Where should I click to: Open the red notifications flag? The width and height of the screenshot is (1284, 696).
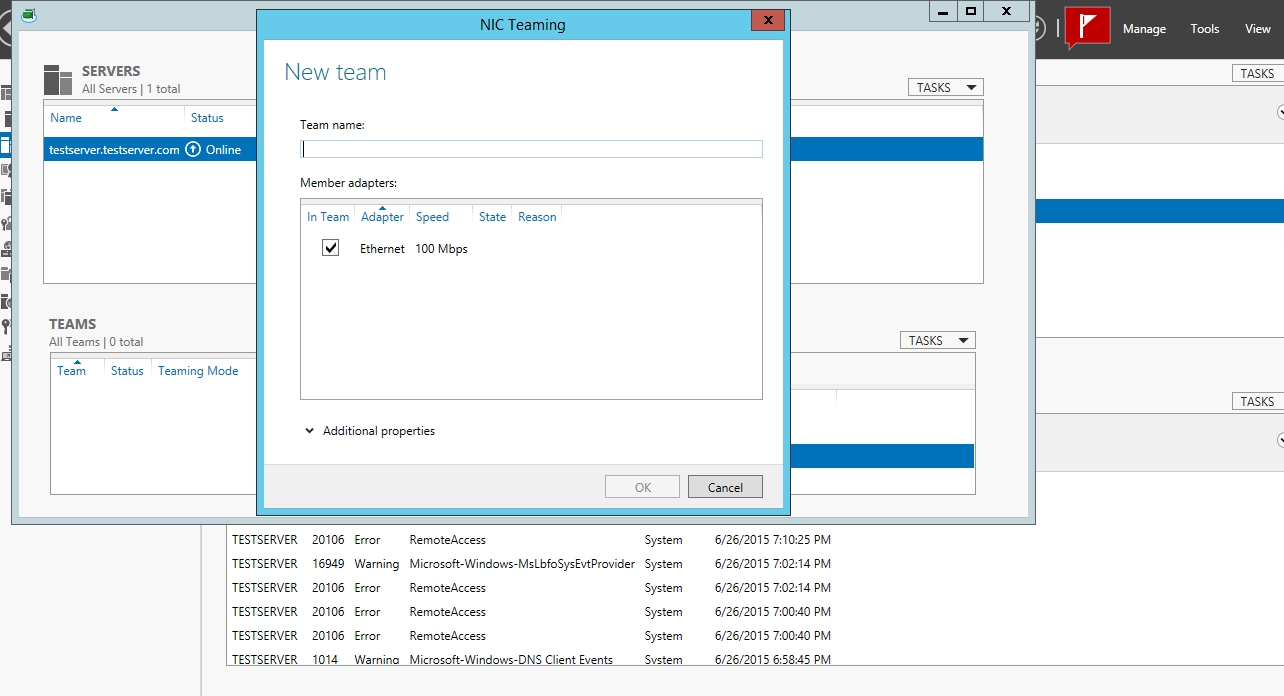tap(1087, 27)
